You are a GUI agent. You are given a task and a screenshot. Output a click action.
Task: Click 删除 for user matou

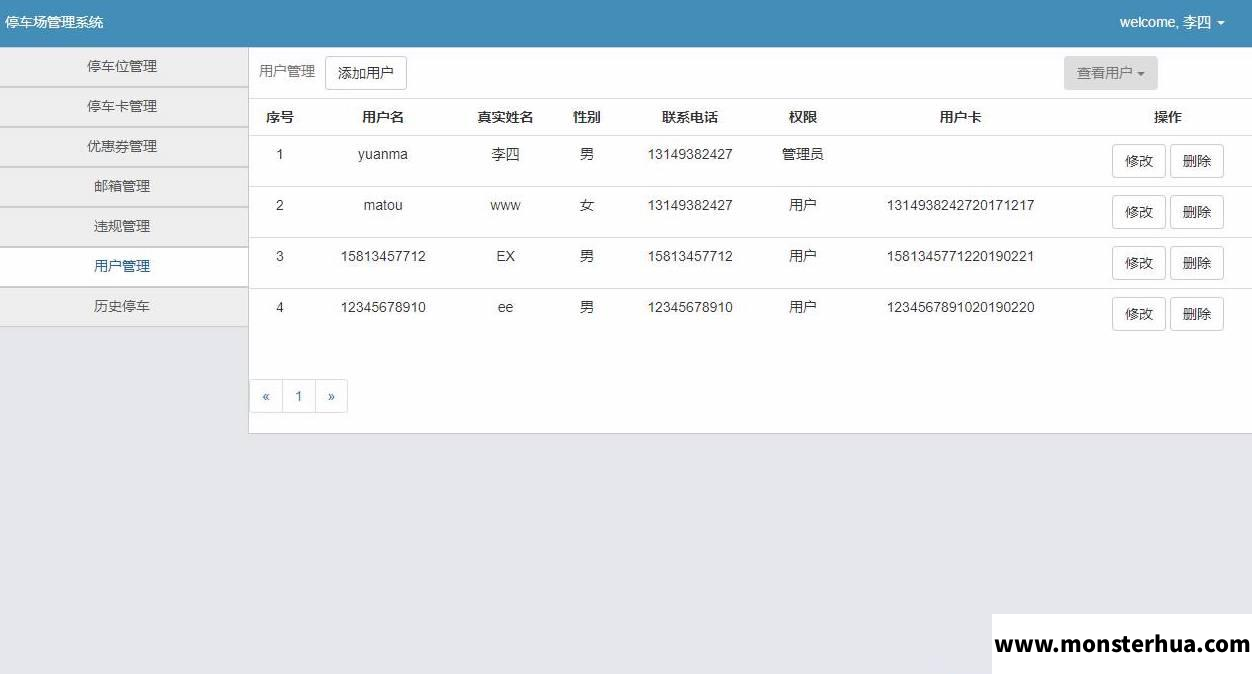pyautogui.click(x=1197, y=212)
